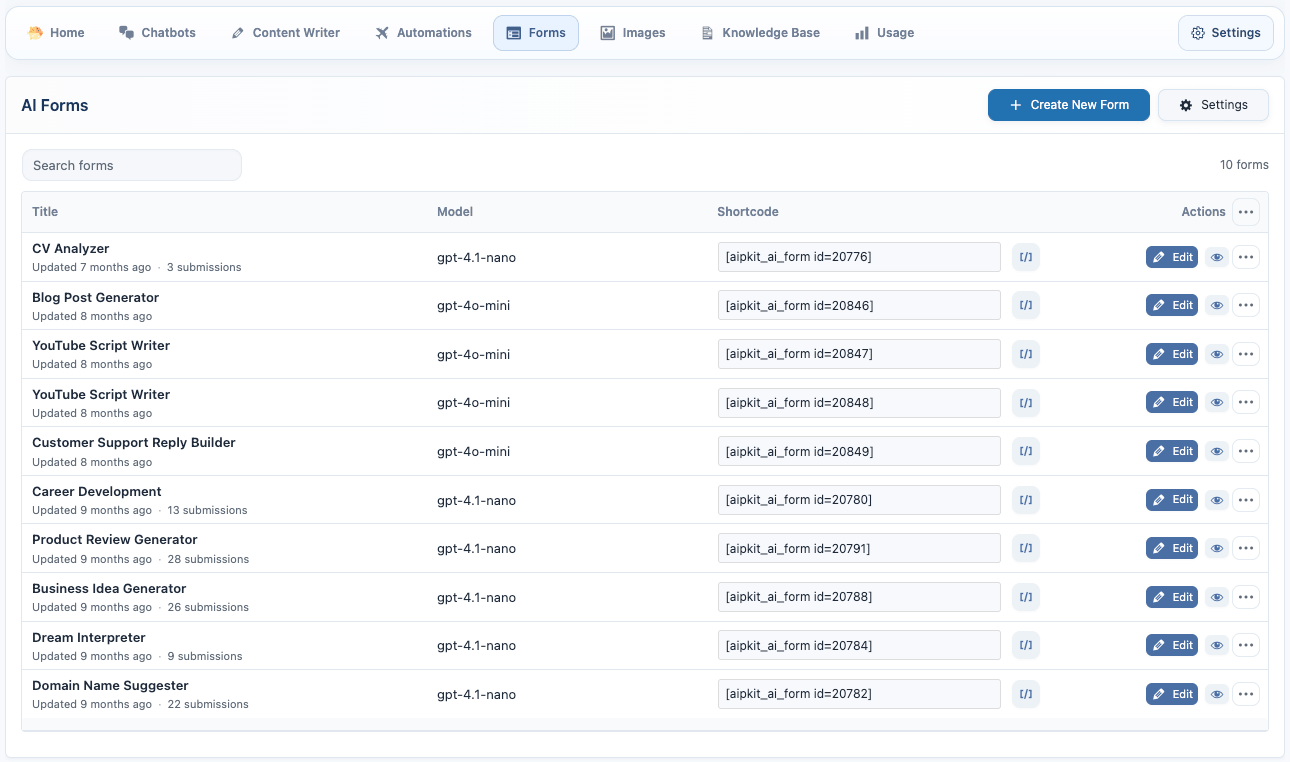The image size is (1290, 762).
Task: Go to the Knowledge Base tab
Action: 760,33
